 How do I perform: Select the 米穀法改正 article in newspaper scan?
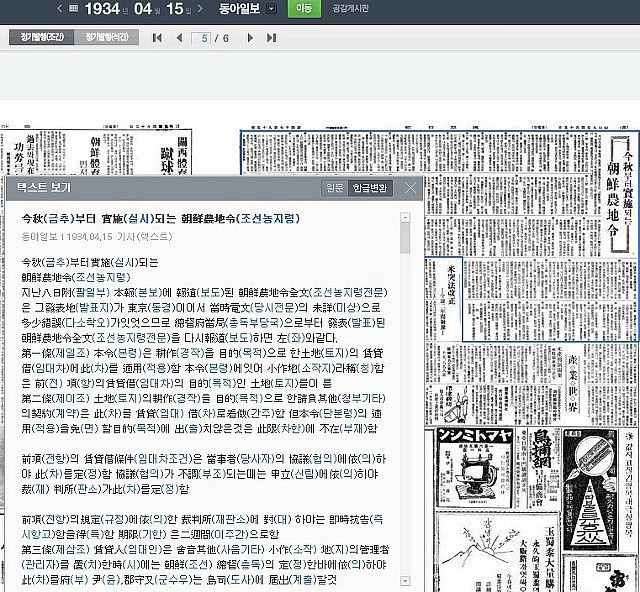point(443,298)
